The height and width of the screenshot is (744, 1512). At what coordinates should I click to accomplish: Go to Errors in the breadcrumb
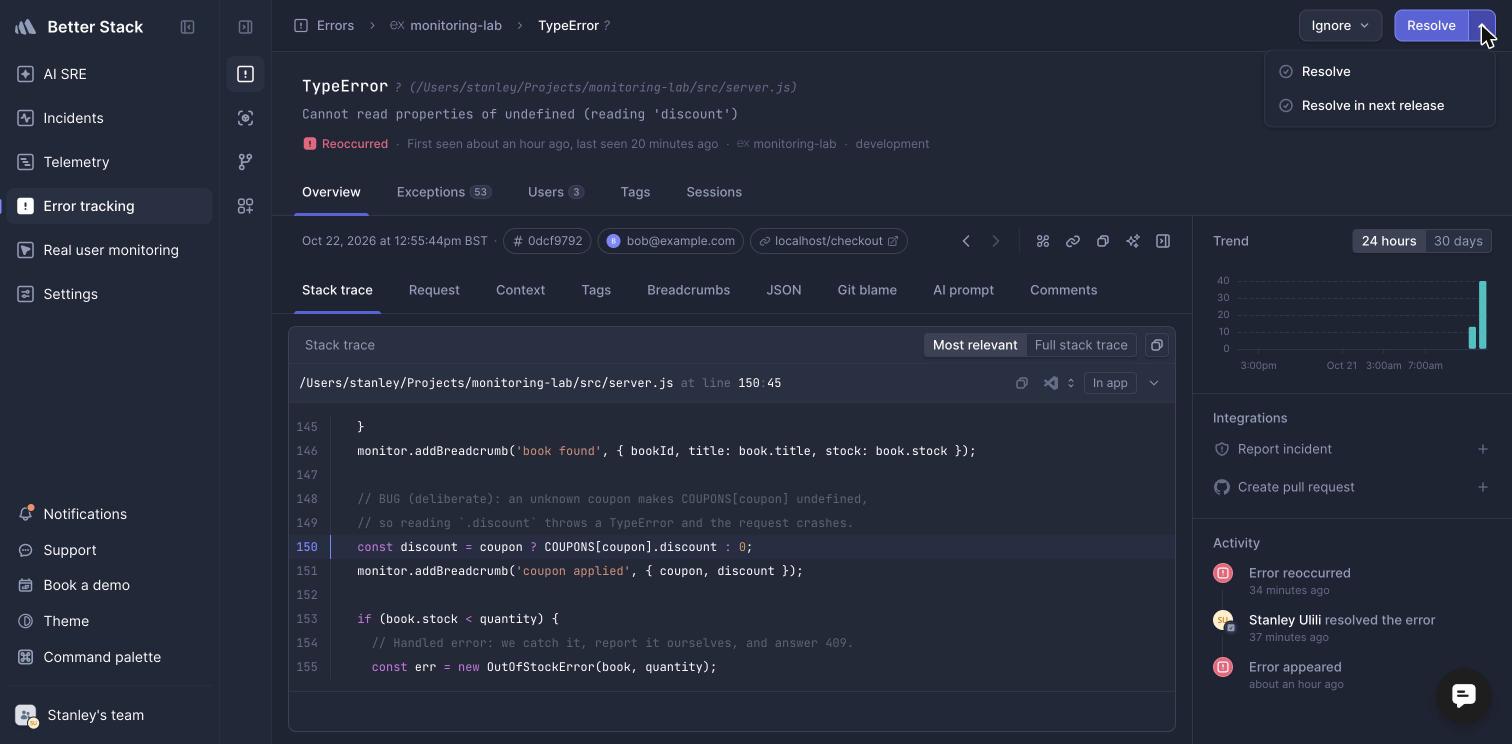324,26
